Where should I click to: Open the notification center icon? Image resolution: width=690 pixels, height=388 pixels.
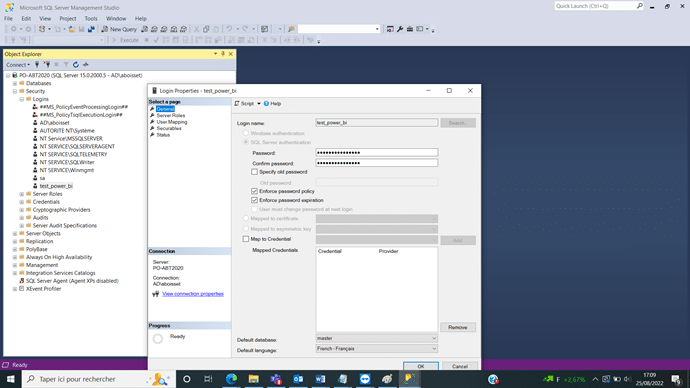(x=676, y=379)
